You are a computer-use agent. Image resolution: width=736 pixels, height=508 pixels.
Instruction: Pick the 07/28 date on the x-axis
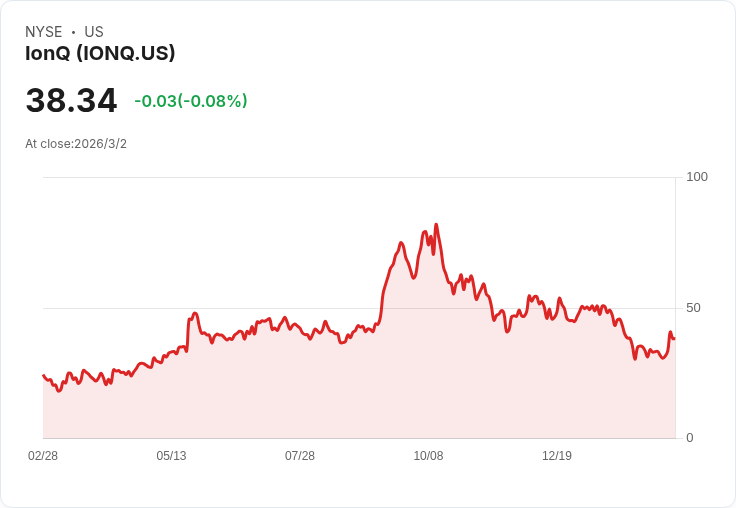(300, 456)
